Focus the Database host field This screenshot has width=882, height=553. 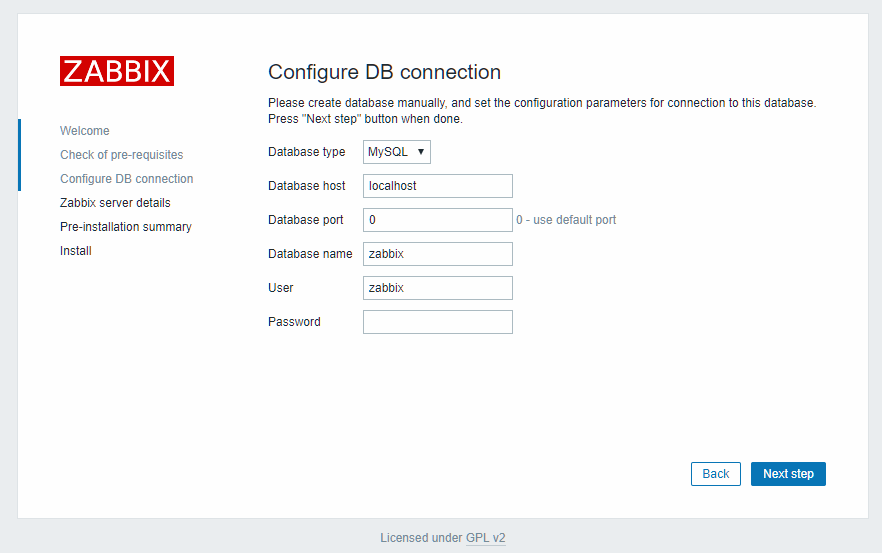[438, 186]
